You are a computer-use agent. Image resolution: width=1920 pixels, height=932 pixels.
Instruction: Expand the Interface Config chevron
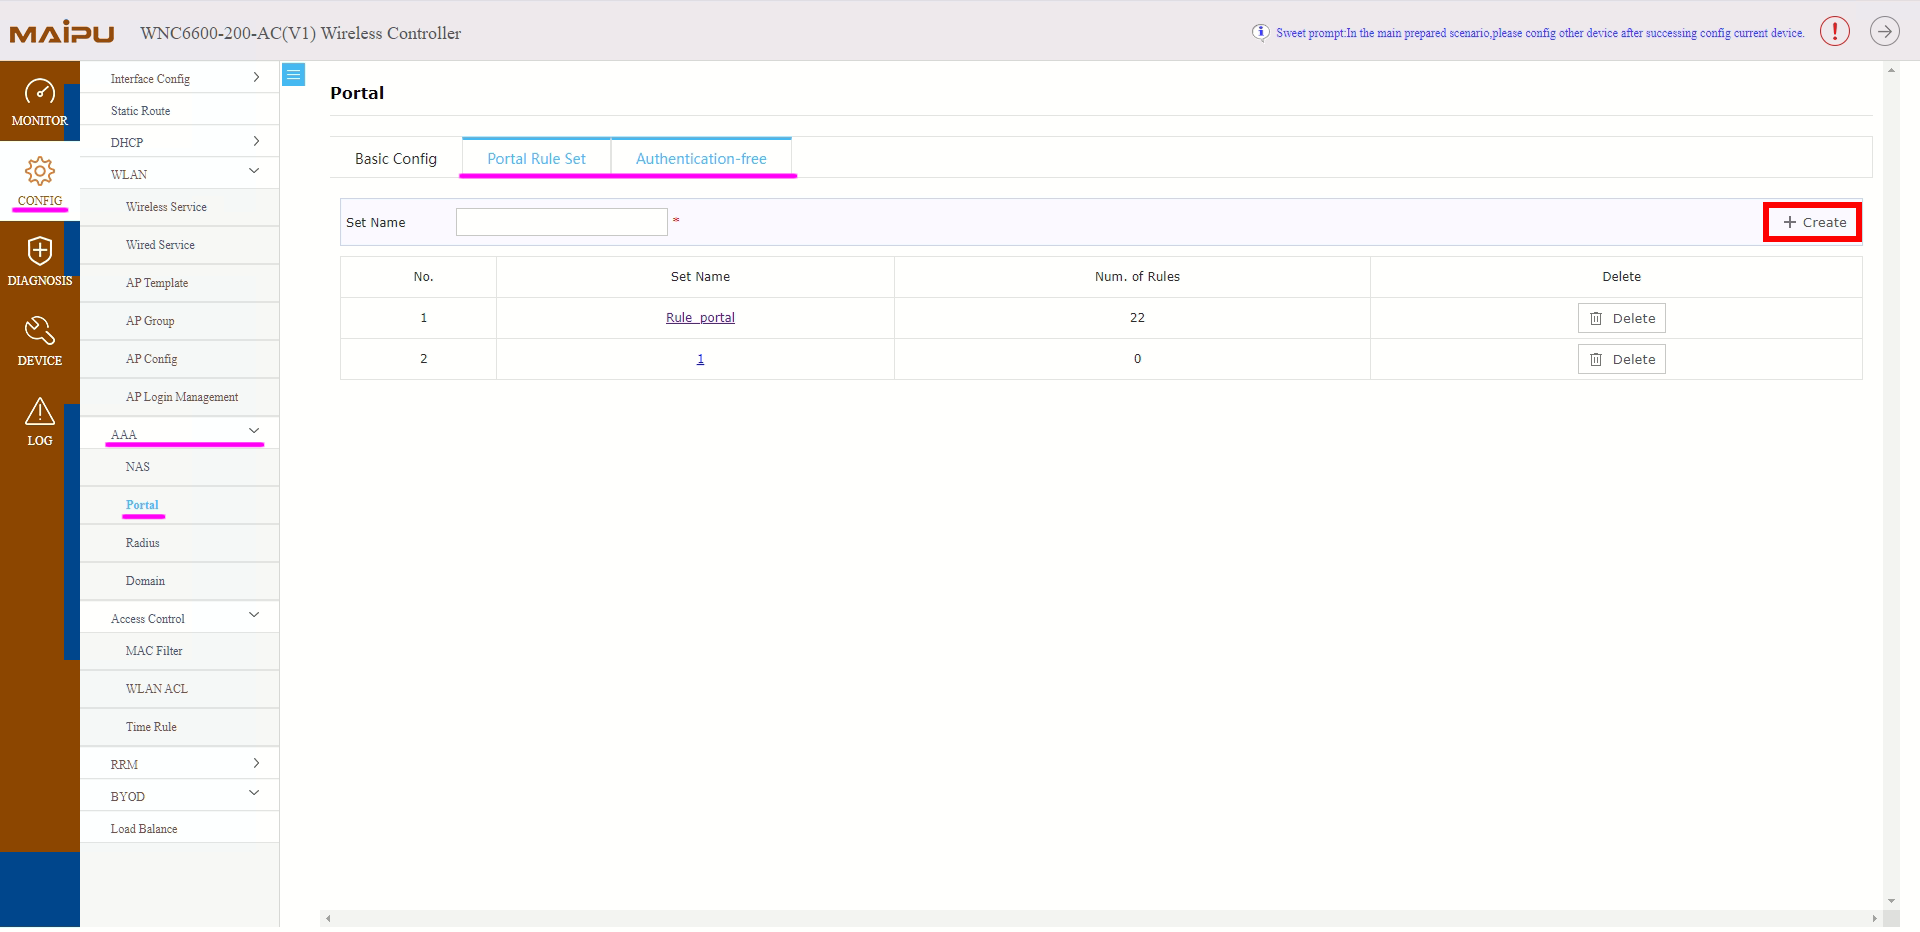(x=256, y=77)
